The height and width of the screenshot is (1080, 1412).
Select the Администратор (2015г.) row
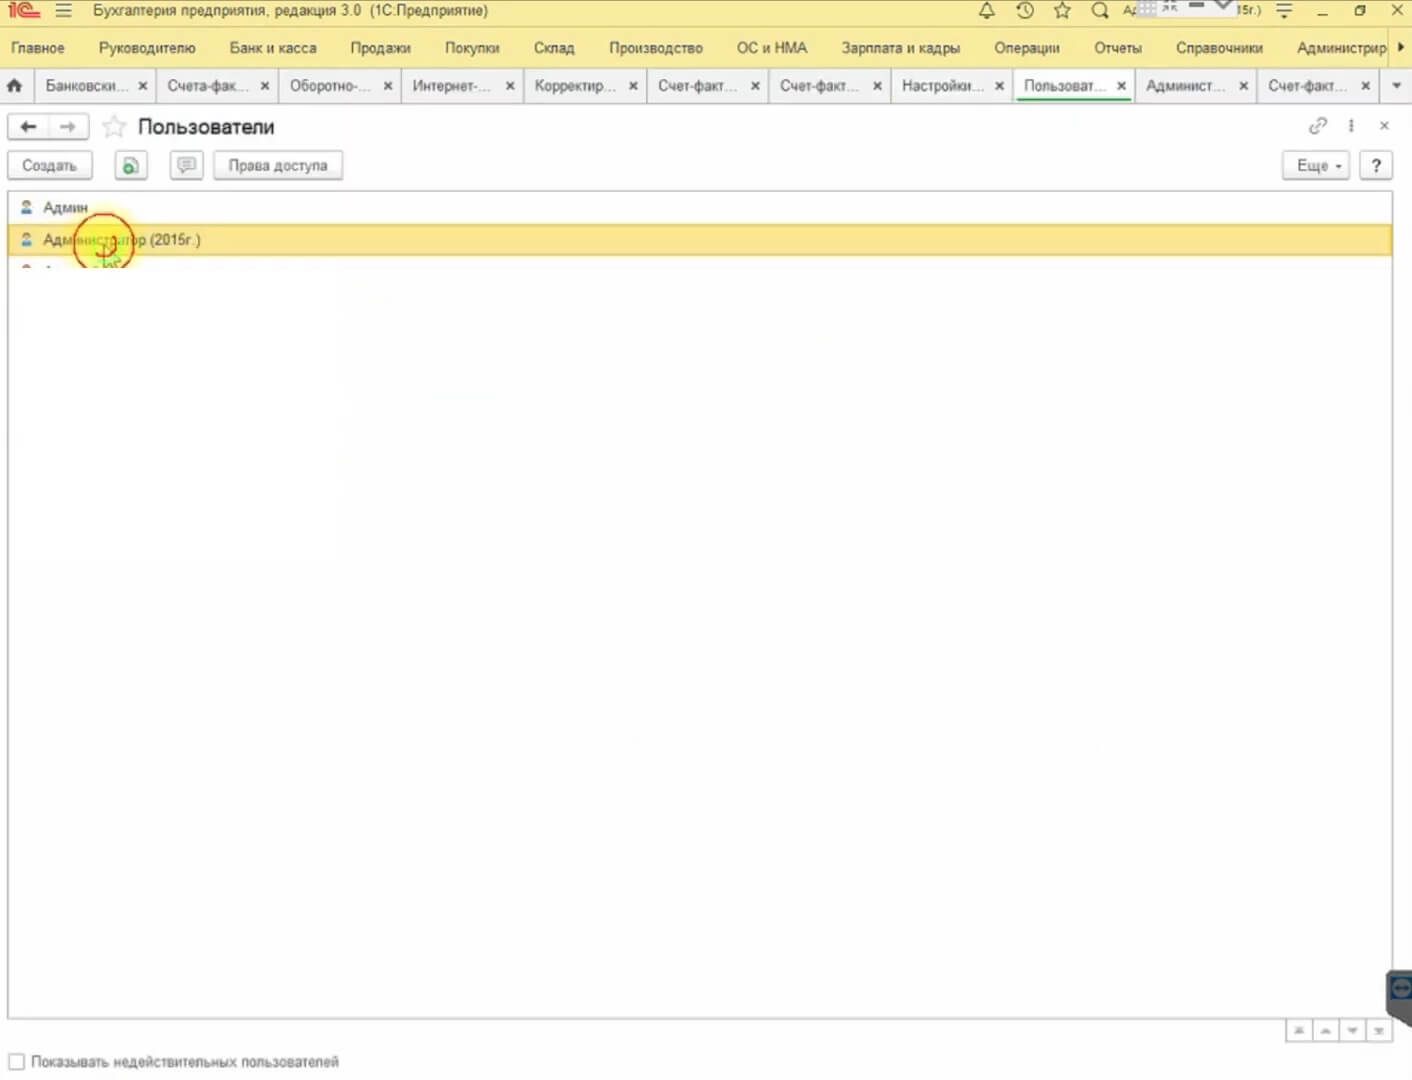(700, 240)
